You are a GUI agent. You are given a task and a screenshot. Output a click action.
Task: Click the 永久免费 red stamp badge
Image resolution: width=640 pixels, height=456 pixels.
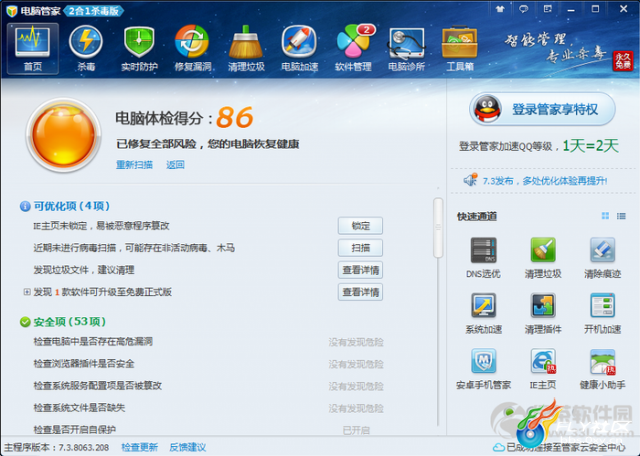622,61
